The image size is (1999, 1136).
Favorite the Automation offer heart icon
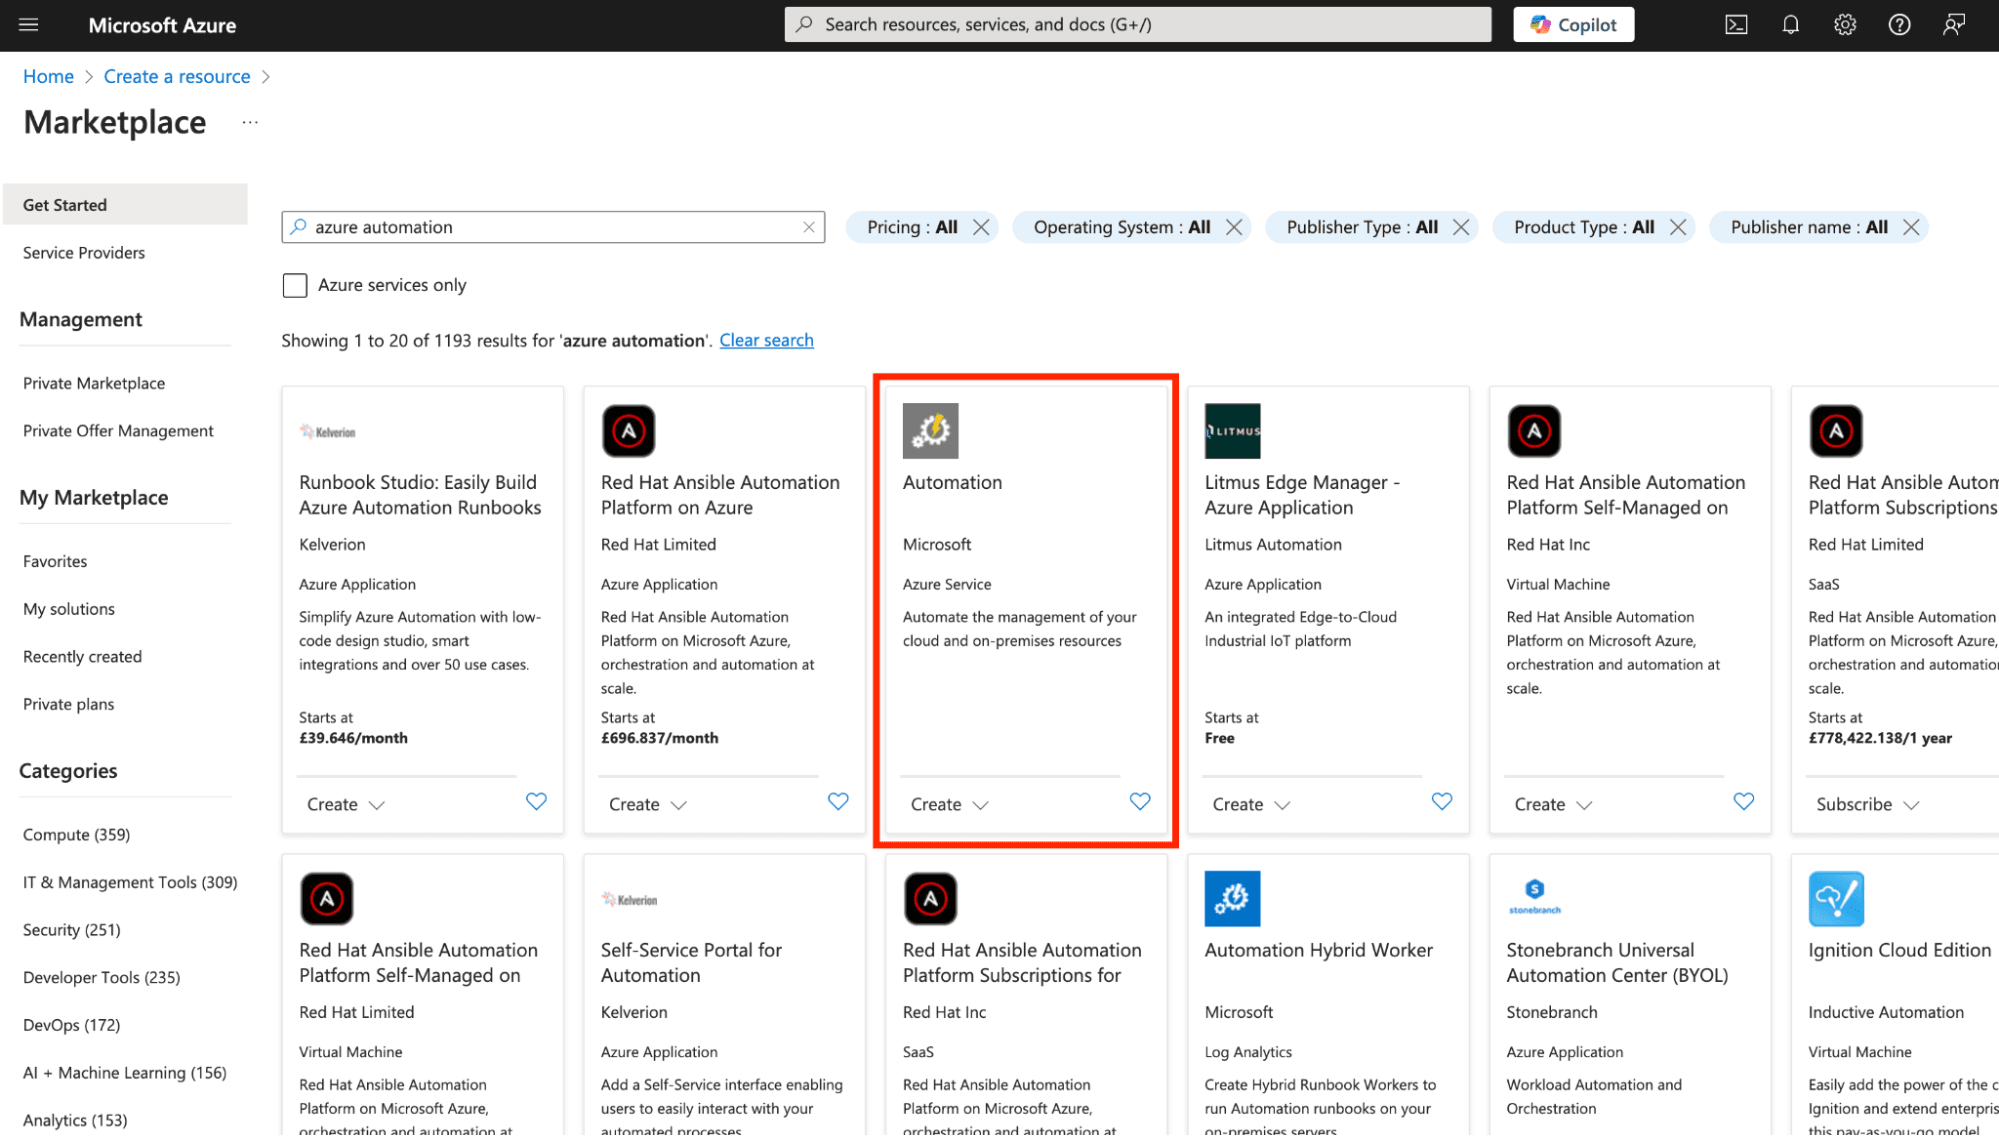[1139, 802]
